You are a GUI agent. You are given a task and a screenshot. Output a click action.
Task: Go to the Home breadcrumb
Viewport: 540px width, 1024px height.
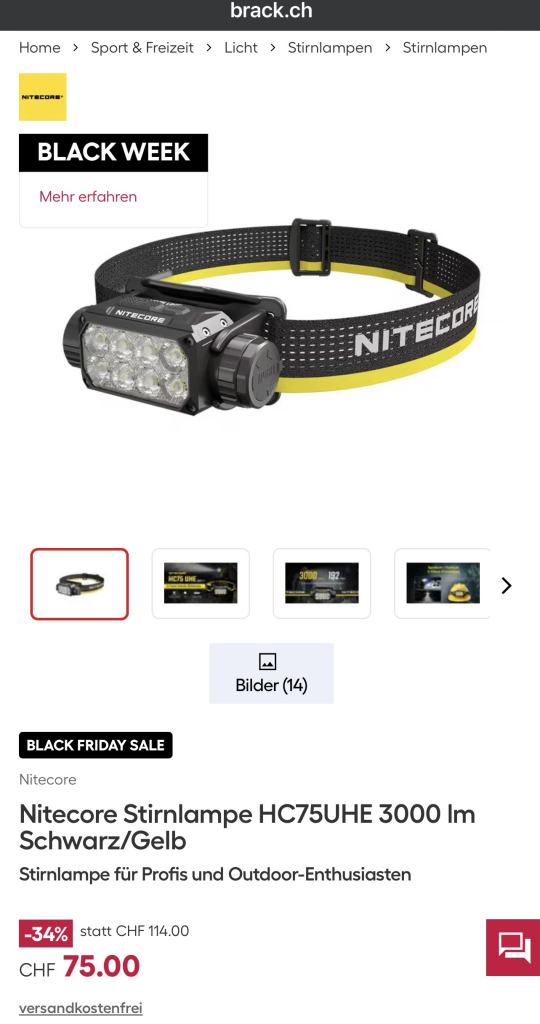[x=40, y=48]
